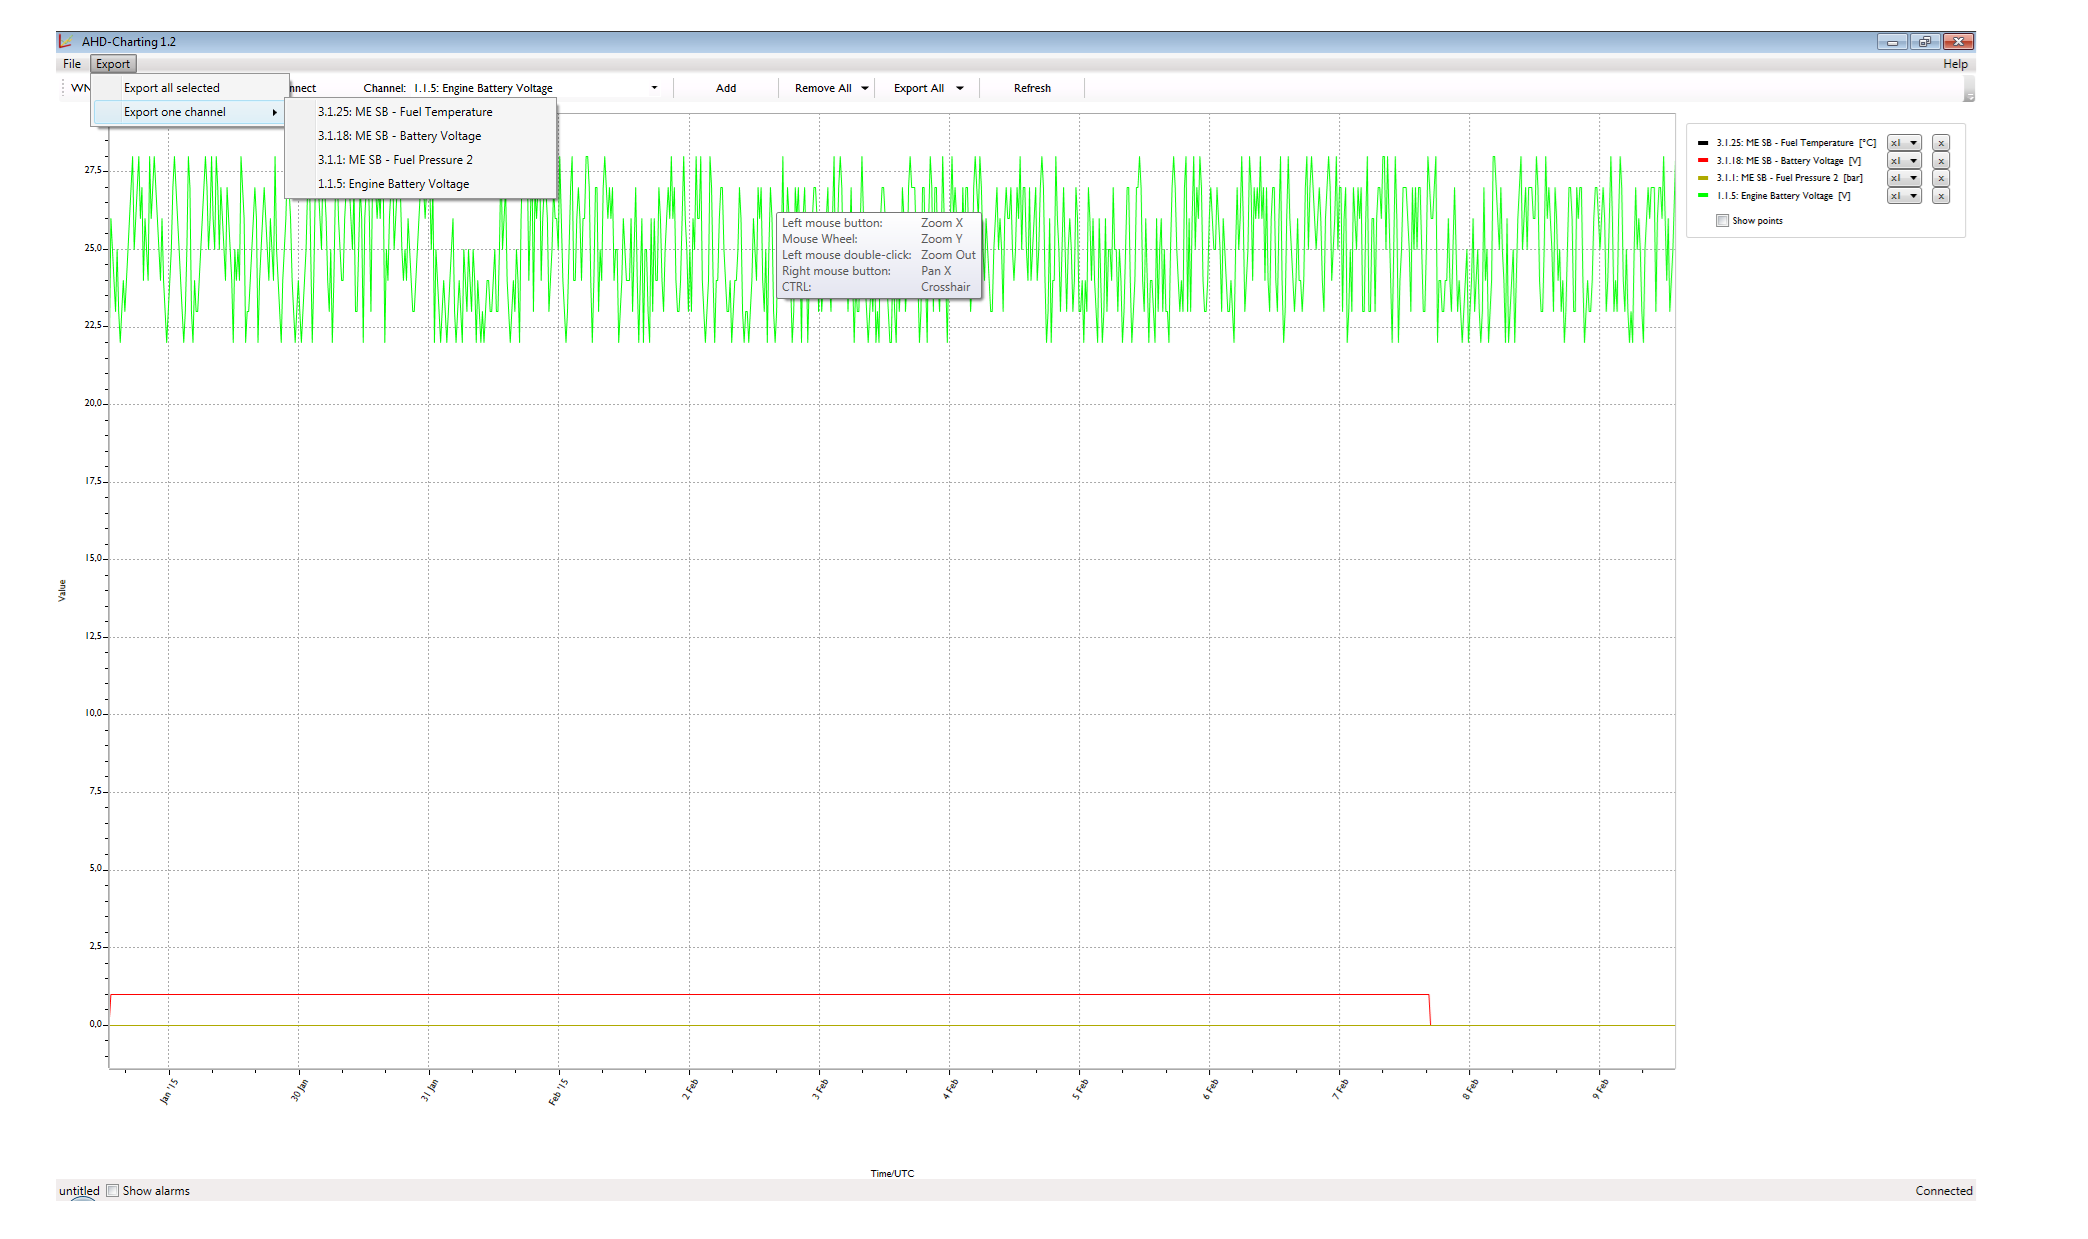The height and width of the screenshot is (1239, 2088).
Task: Open Fuel Temperature x1 scale dropdown
Action: (x=1904, y=143)
